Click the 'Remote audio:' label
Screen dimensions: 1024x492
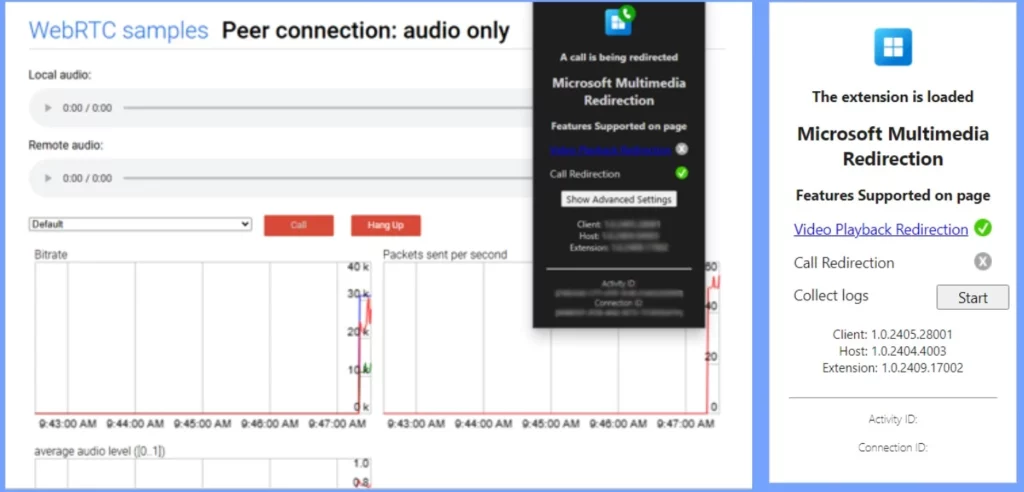click(x=66, y=145)
